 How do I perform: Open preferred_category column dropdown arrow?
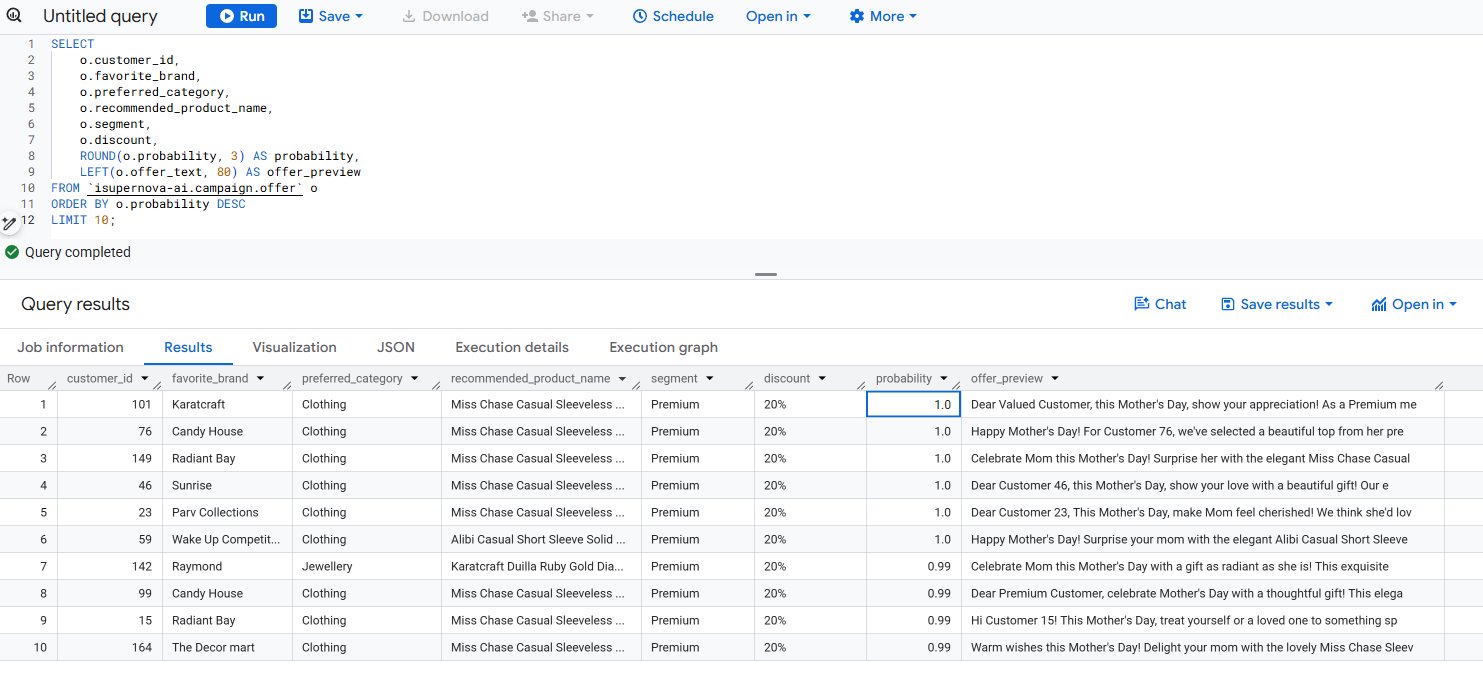pos(414,379)
